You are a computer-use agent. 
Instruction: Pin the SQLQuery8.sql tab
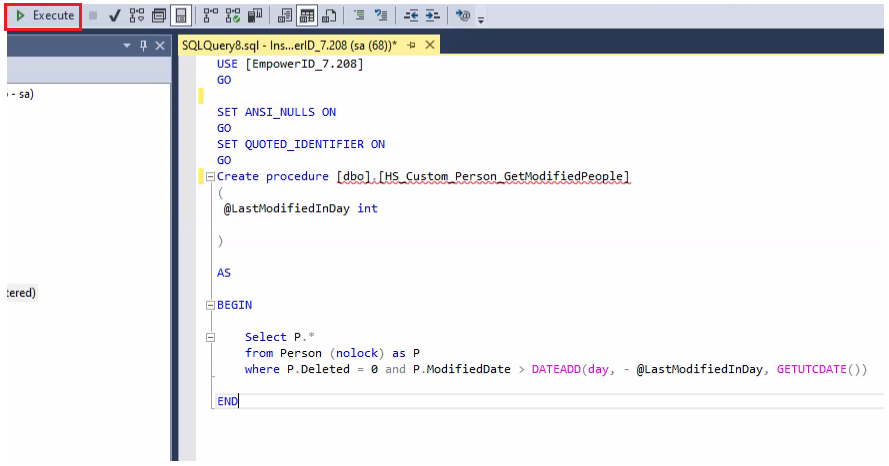tap(412, 45)
